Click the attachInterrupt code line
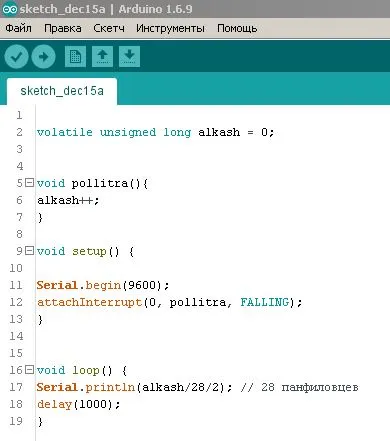Viewport: 390px width, 441px height. [x=169, y=302]
